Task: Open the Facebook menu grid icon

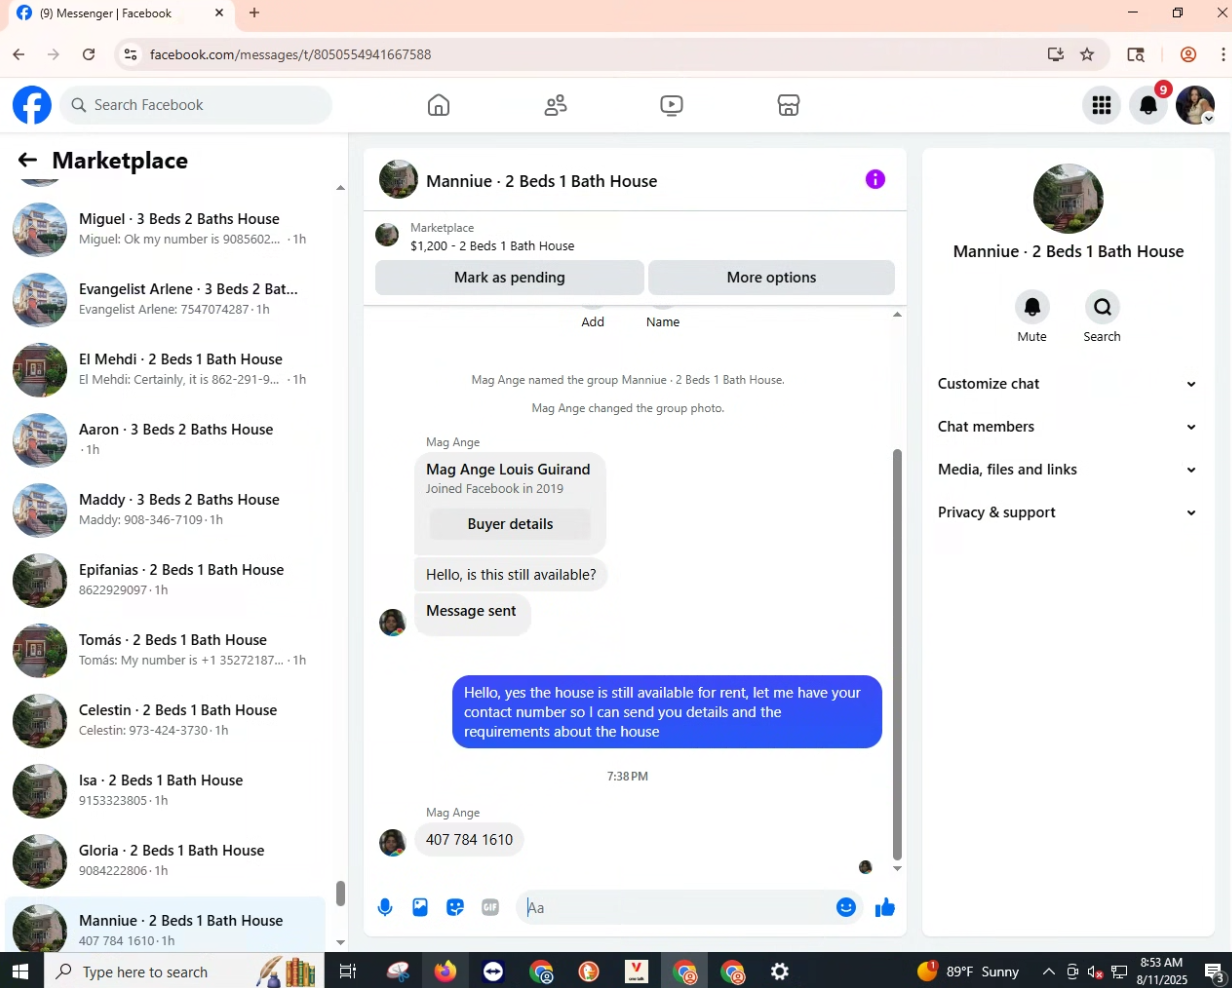Action: pos(1101,105)
